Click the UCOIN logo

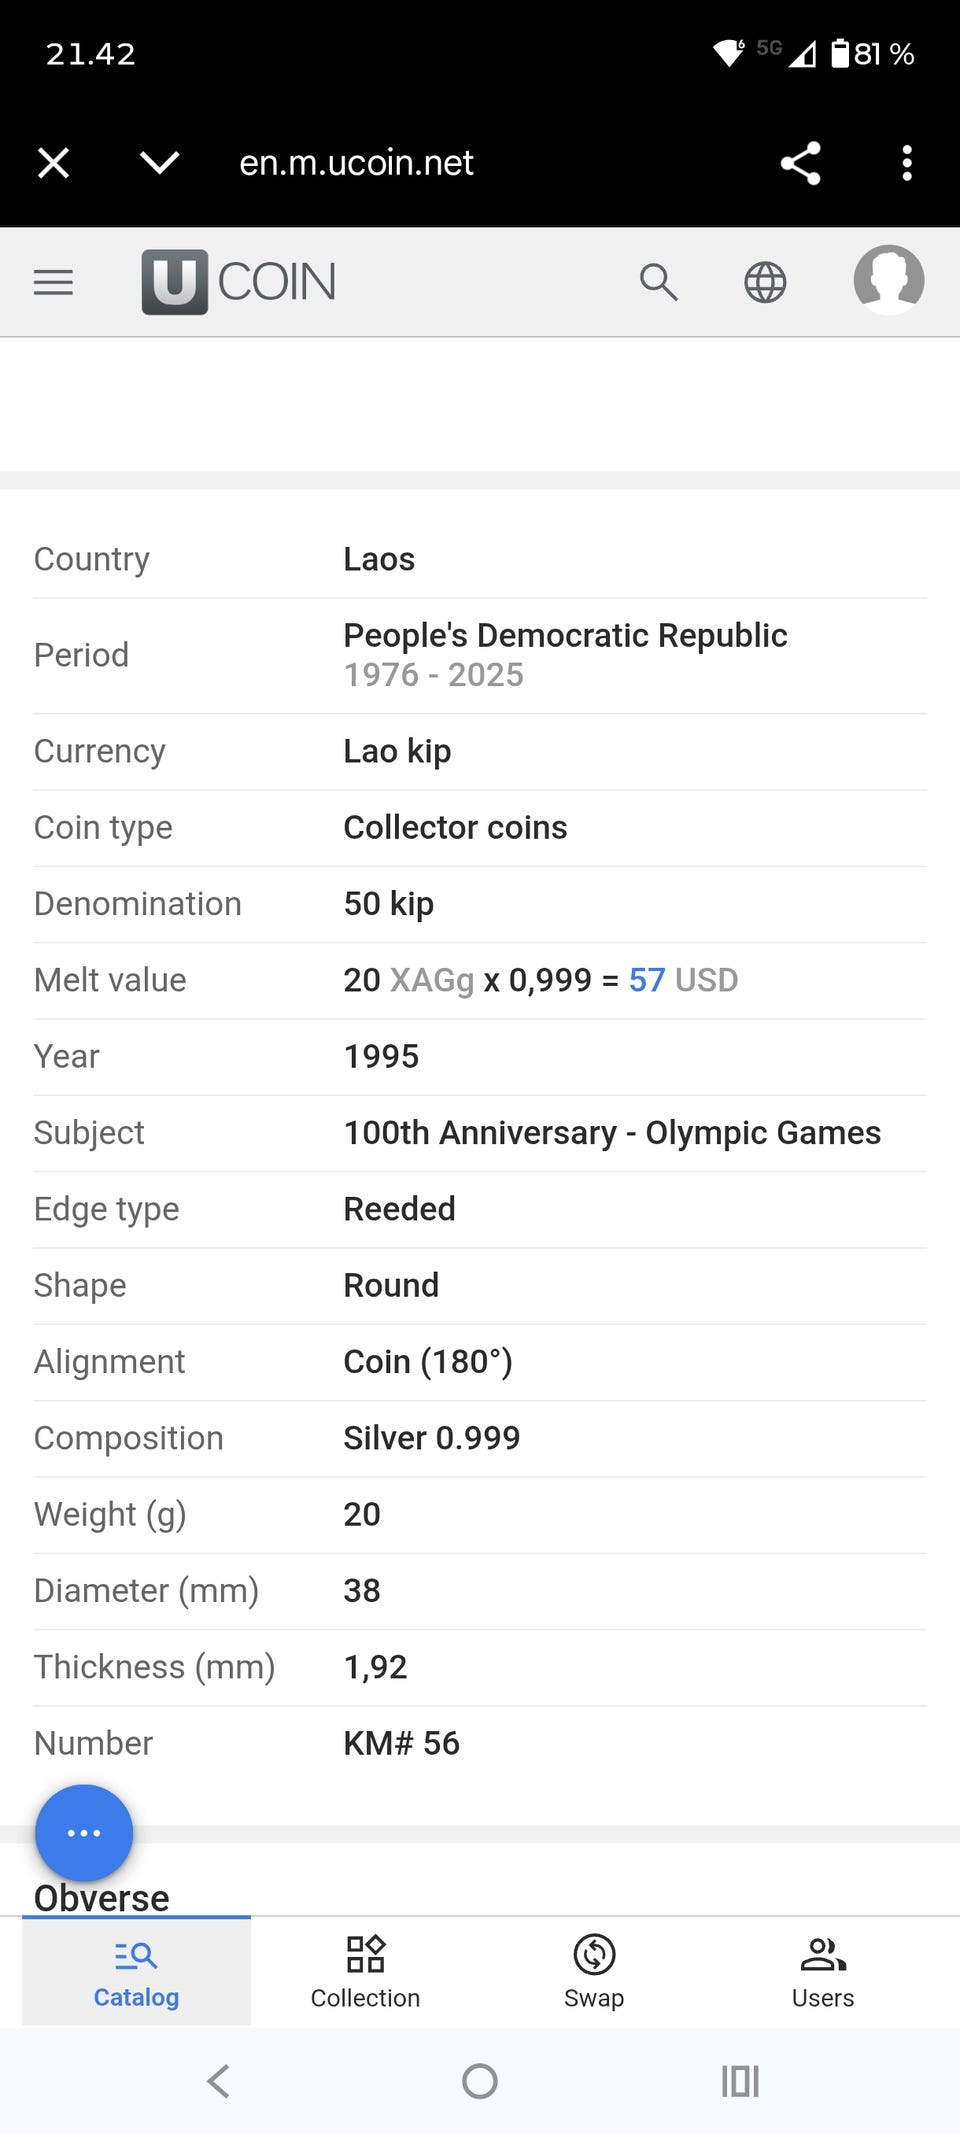[239, 282]
